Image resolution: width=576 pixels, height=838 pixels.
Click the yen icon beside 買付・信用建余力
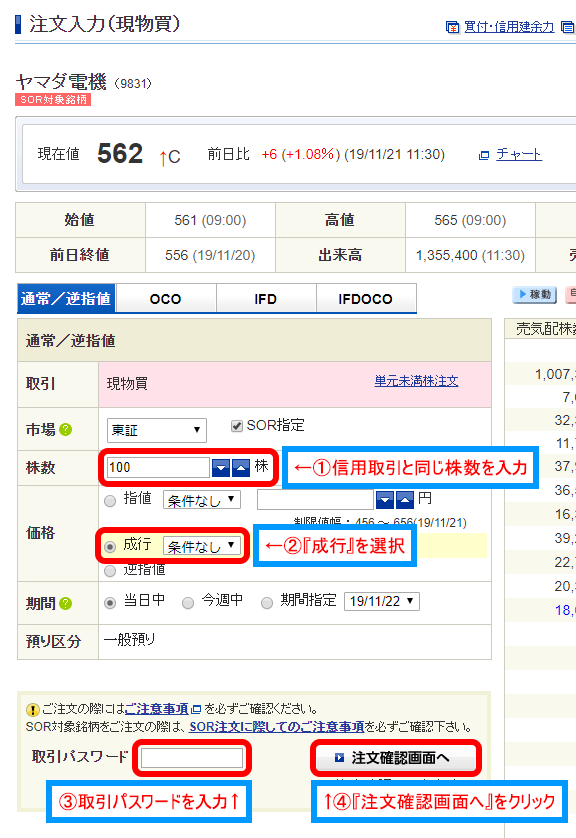tap(452, 27)
